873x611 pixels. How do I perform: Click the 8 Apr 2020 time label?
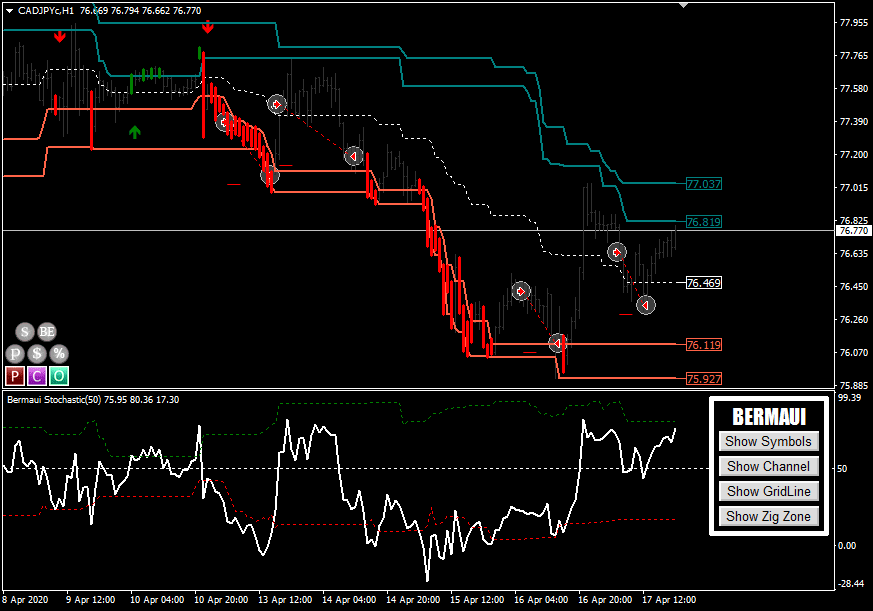pyautogui.click(x=25, y=600)
